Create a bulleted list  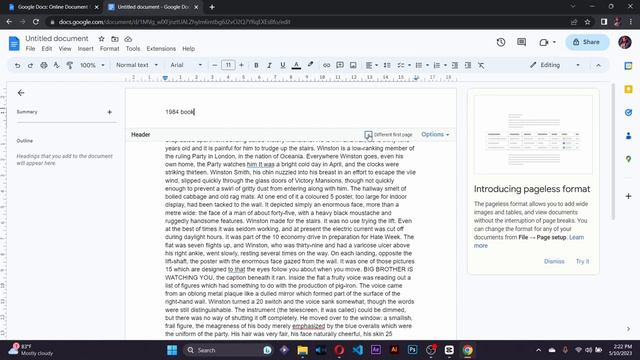pyautogui.click(x=419, y=65)
